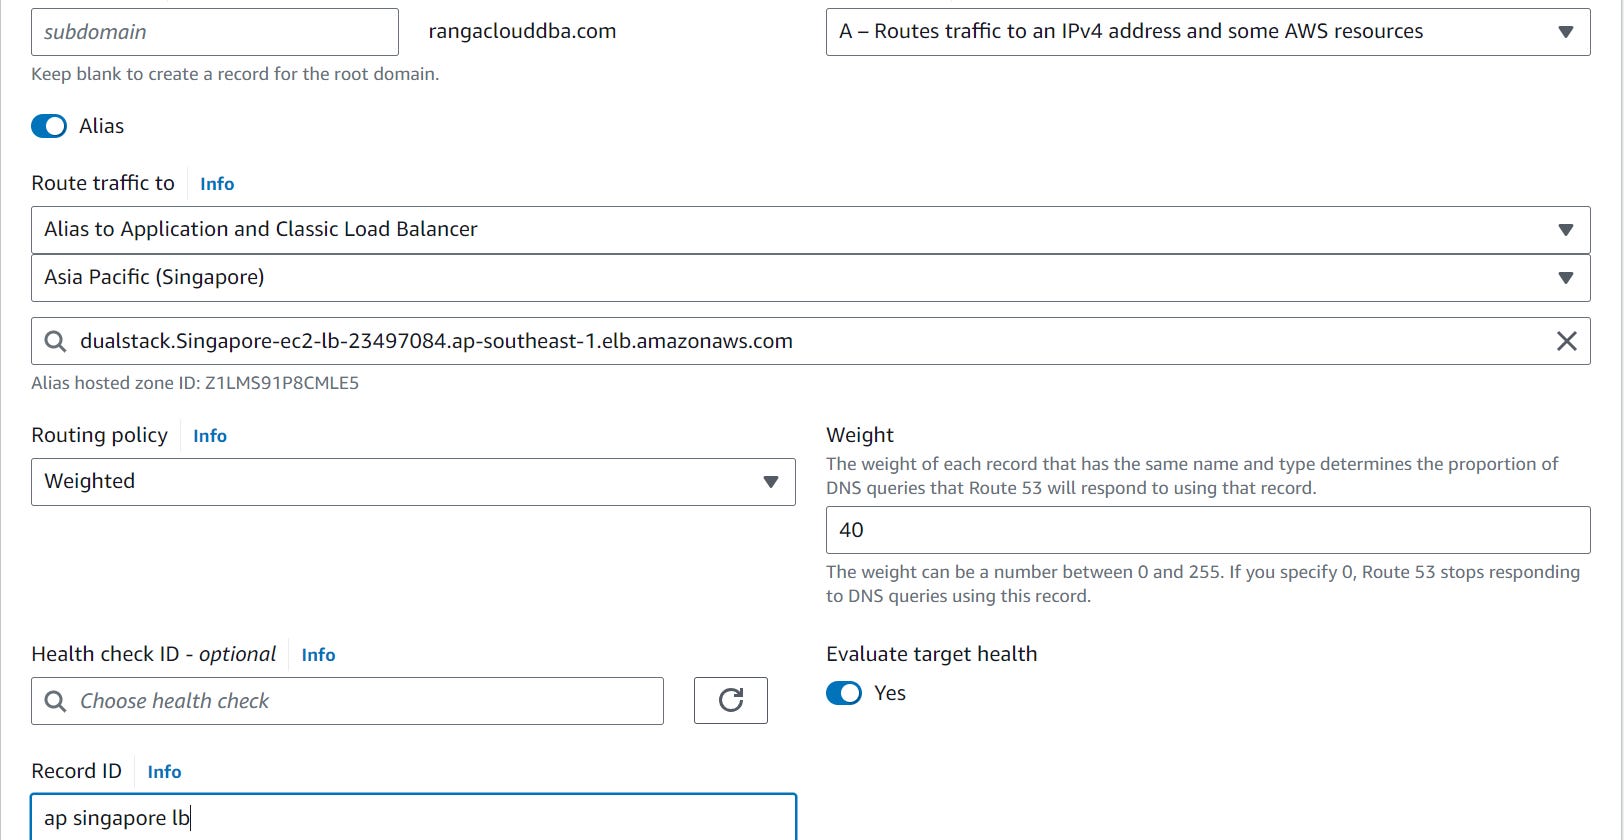
Task: Click the subdomain input field
Action: [x=214, y=31]
